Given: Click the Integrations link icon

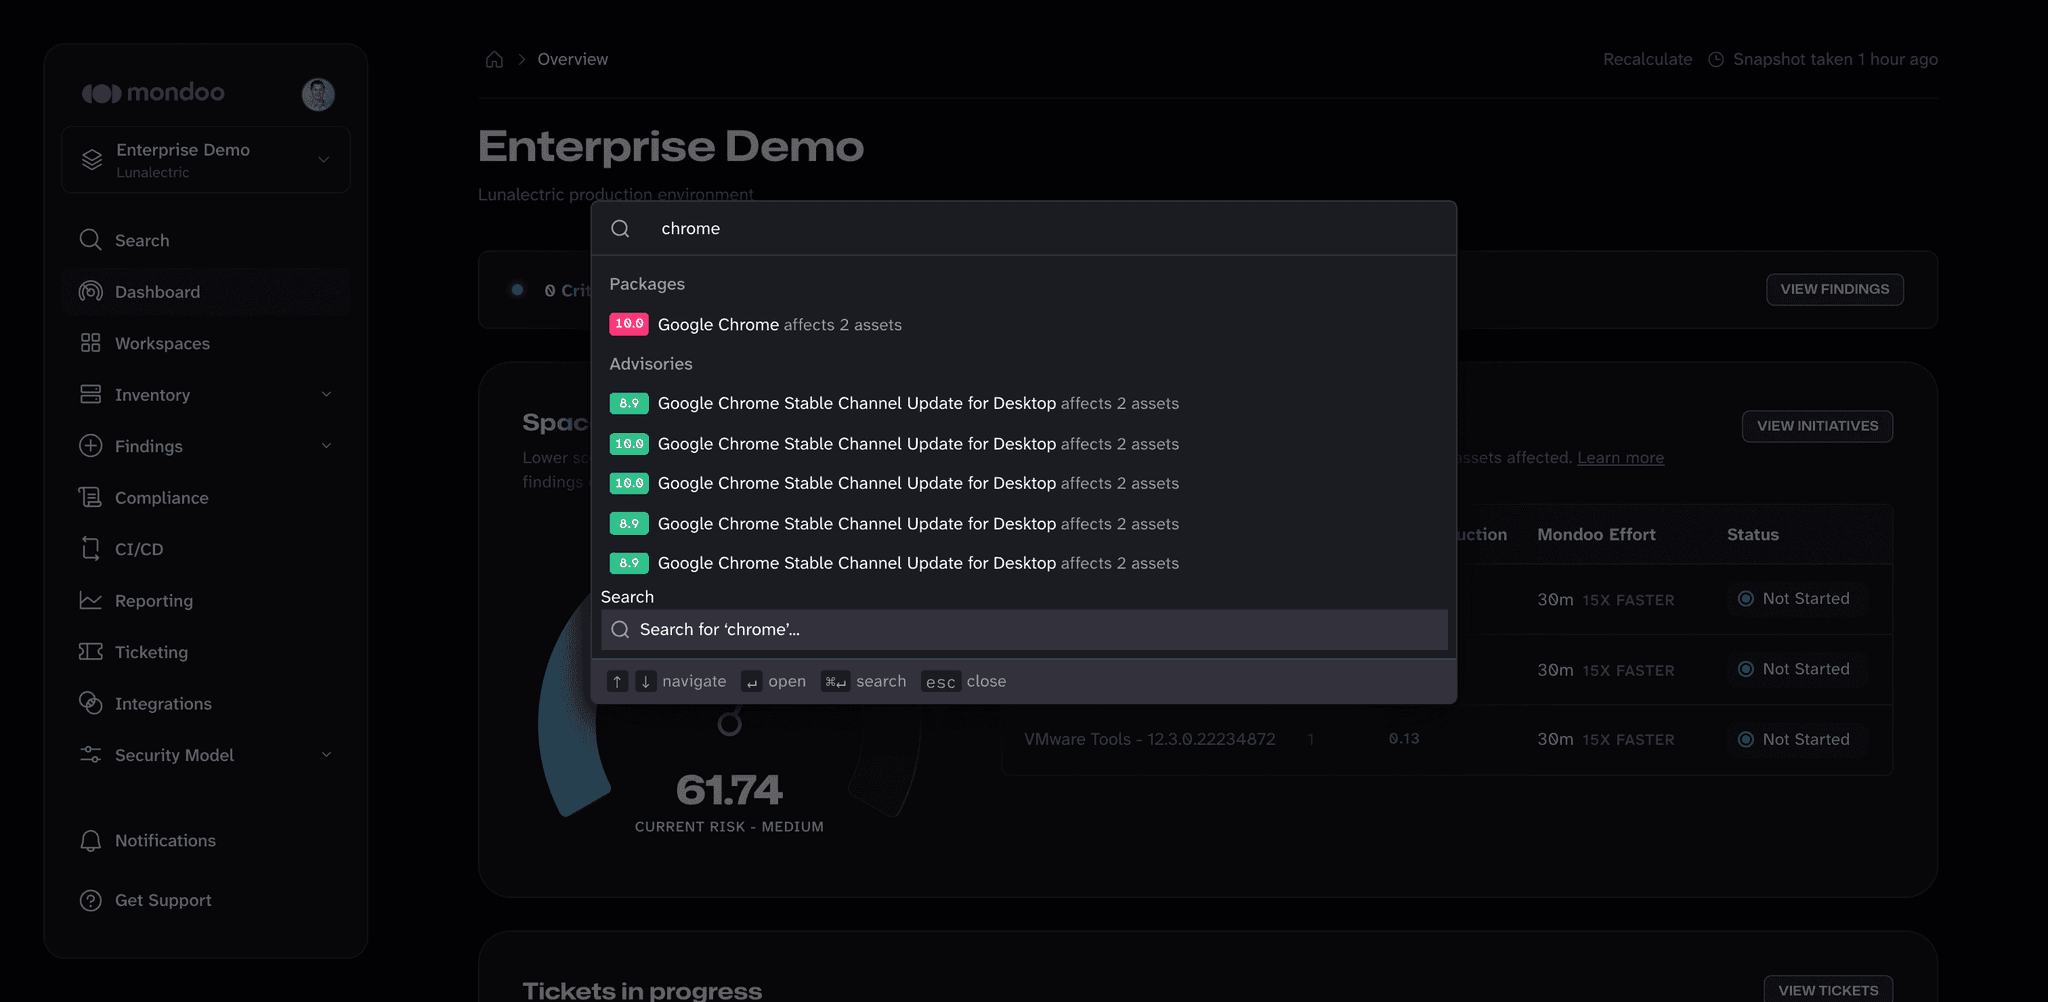Looking at the screenshot, I should click(x=90, y=703).
